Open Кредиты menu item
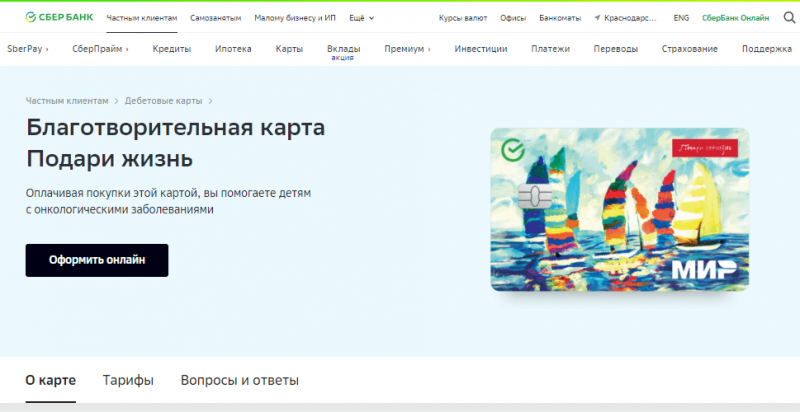 [171, 49]
